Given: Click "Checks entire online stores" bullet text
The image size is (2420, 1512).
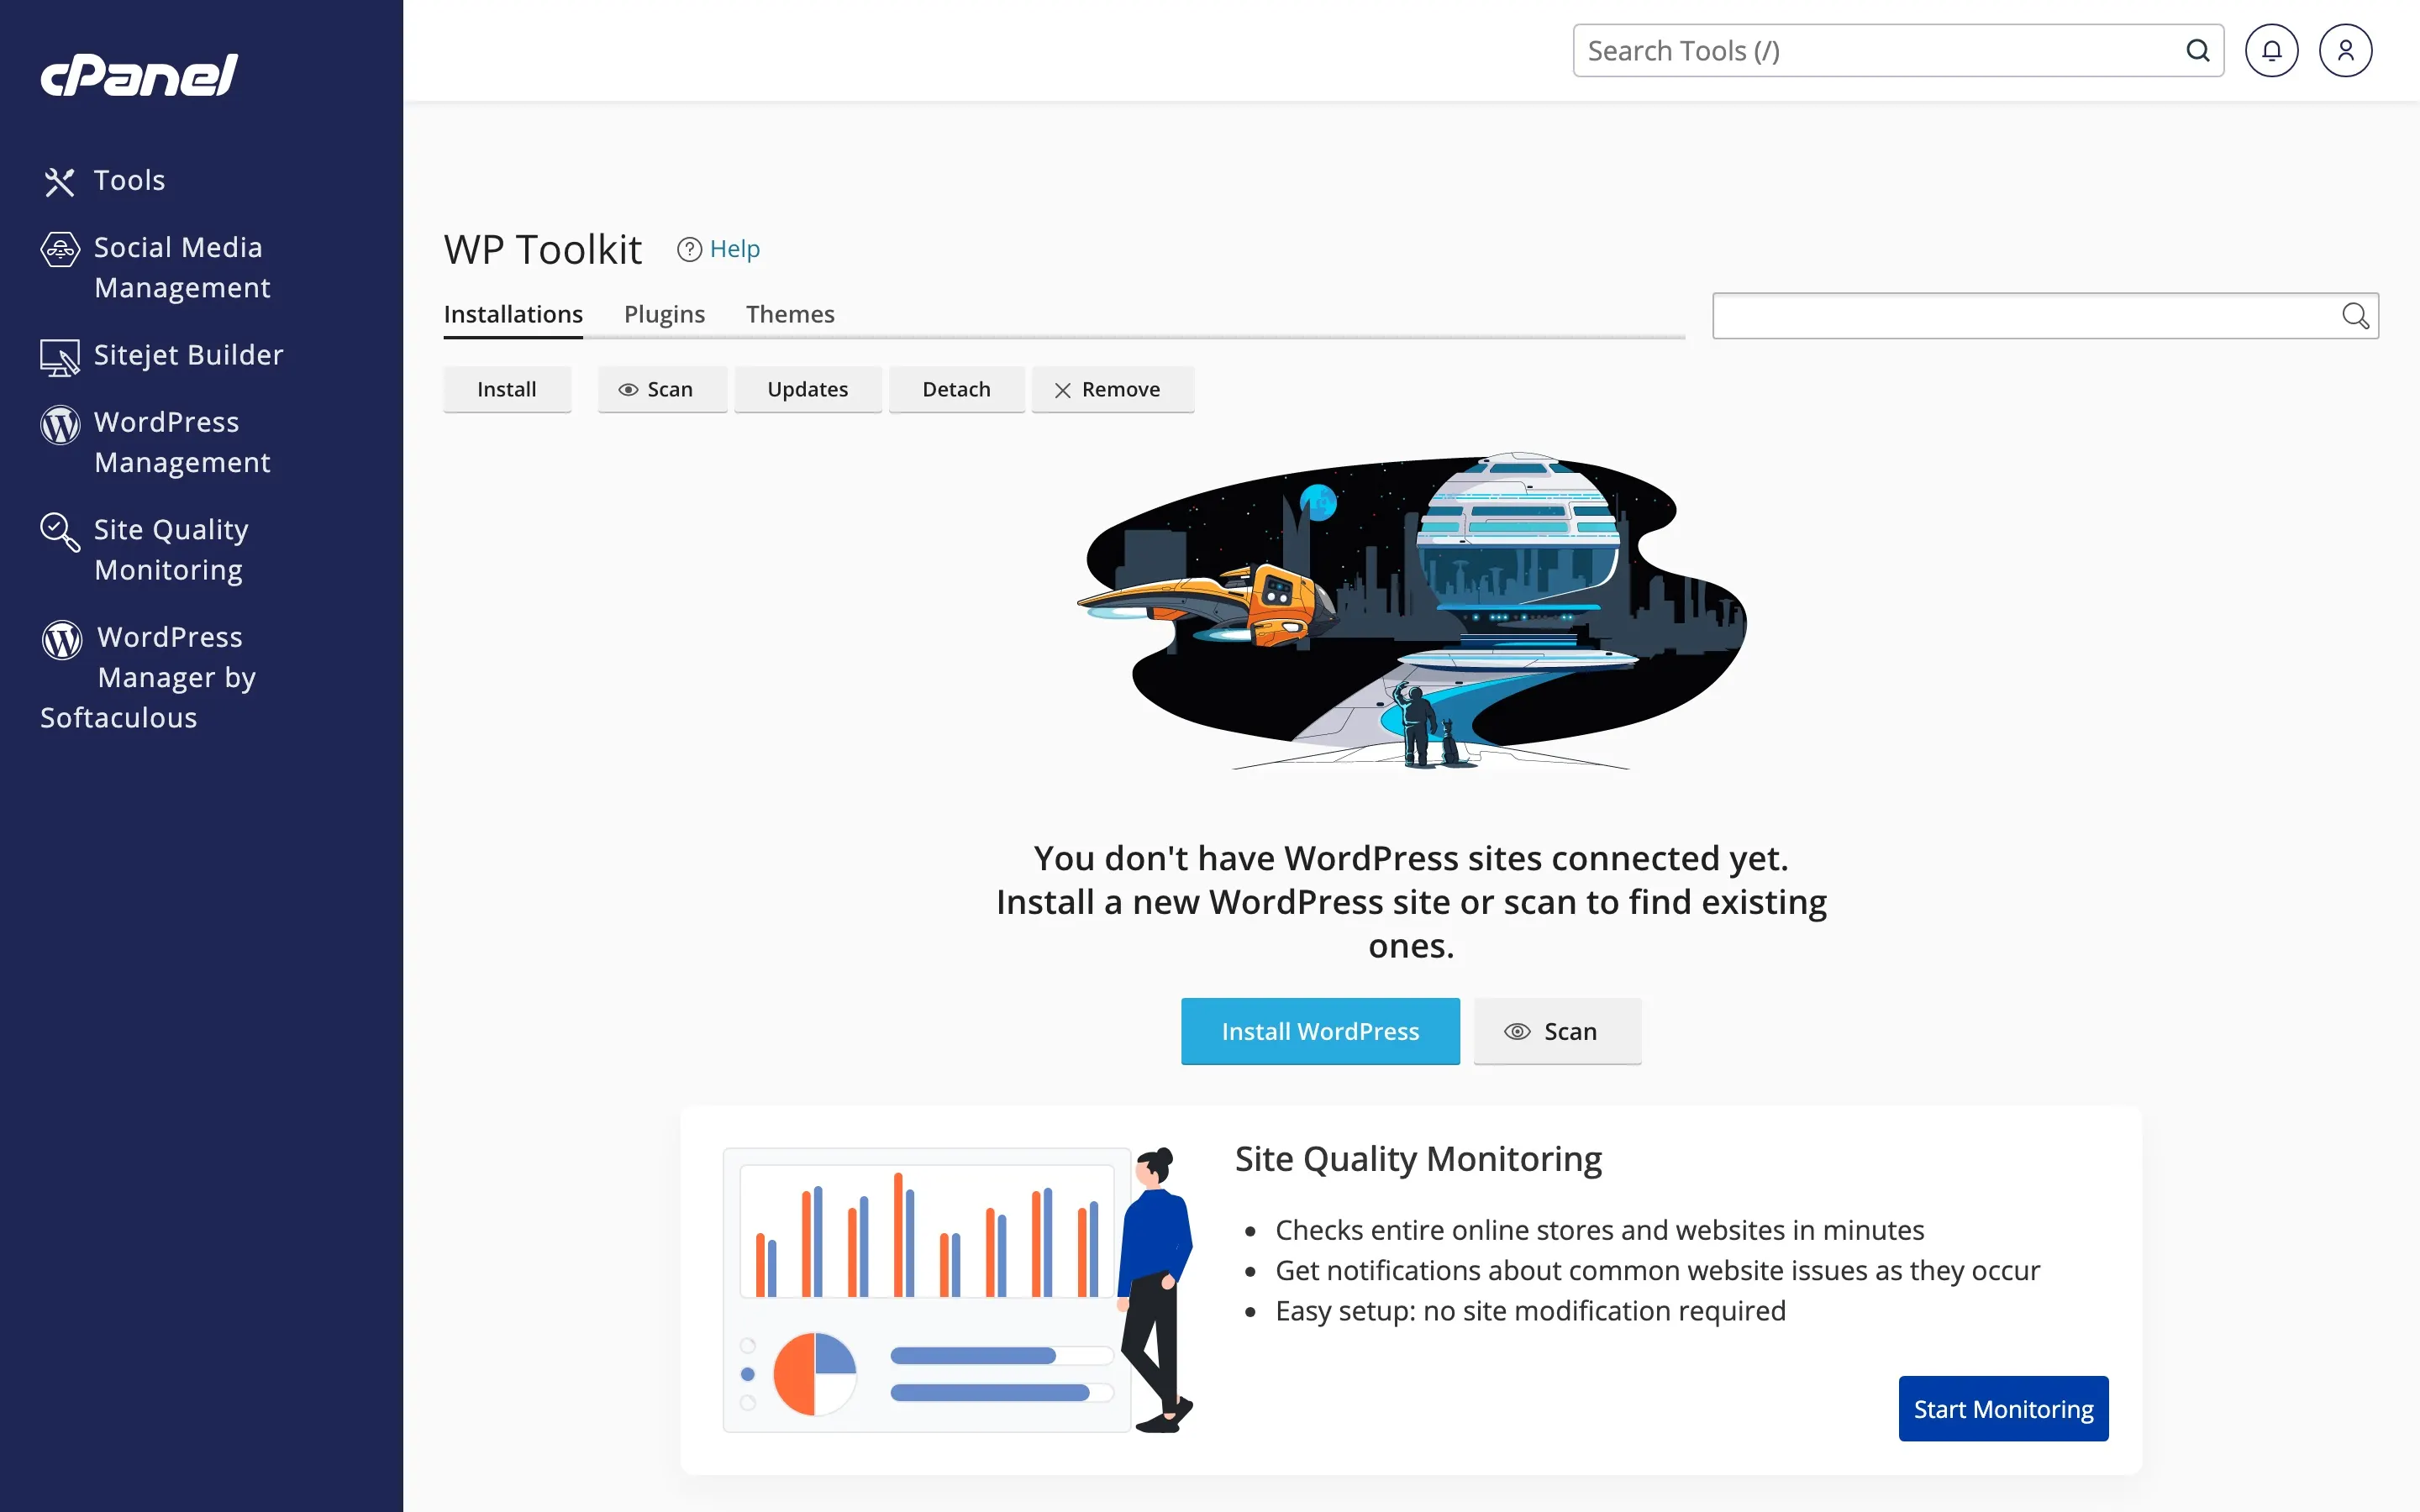Looking at the screenshot, I should (1599, 1230).
